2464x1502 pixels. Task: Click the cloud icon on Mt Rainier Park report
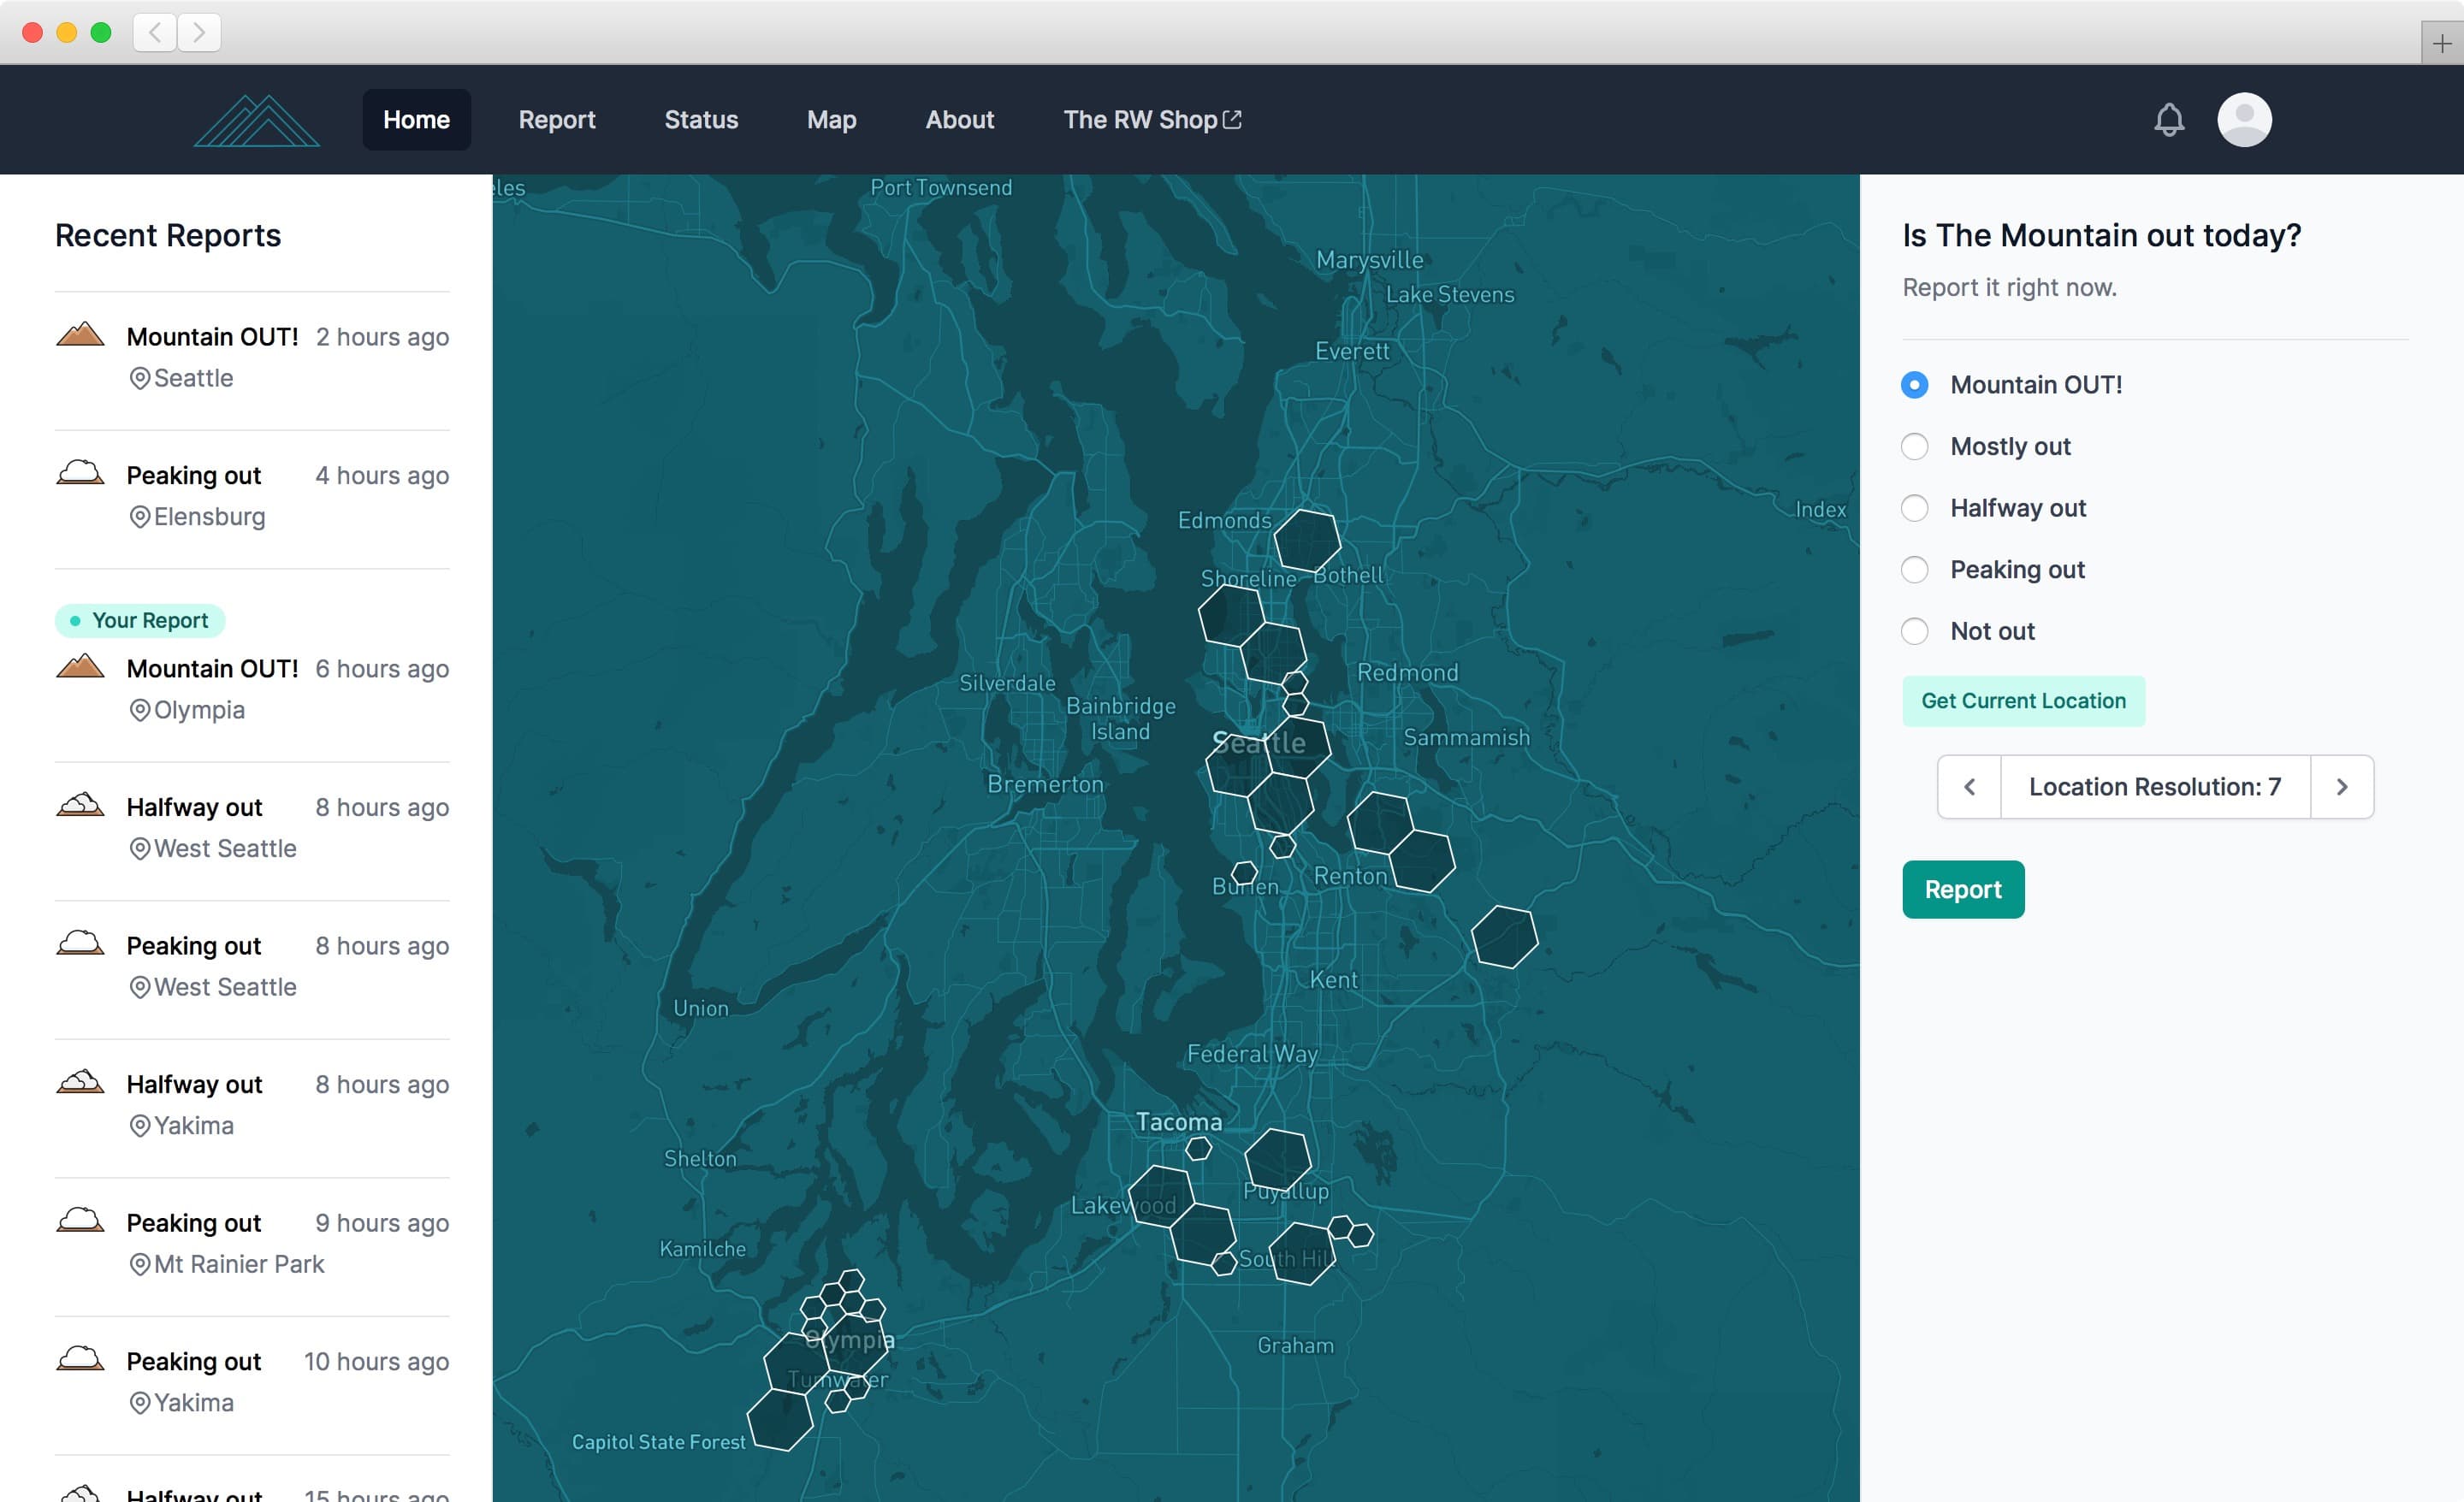(x=80, y=1219)
